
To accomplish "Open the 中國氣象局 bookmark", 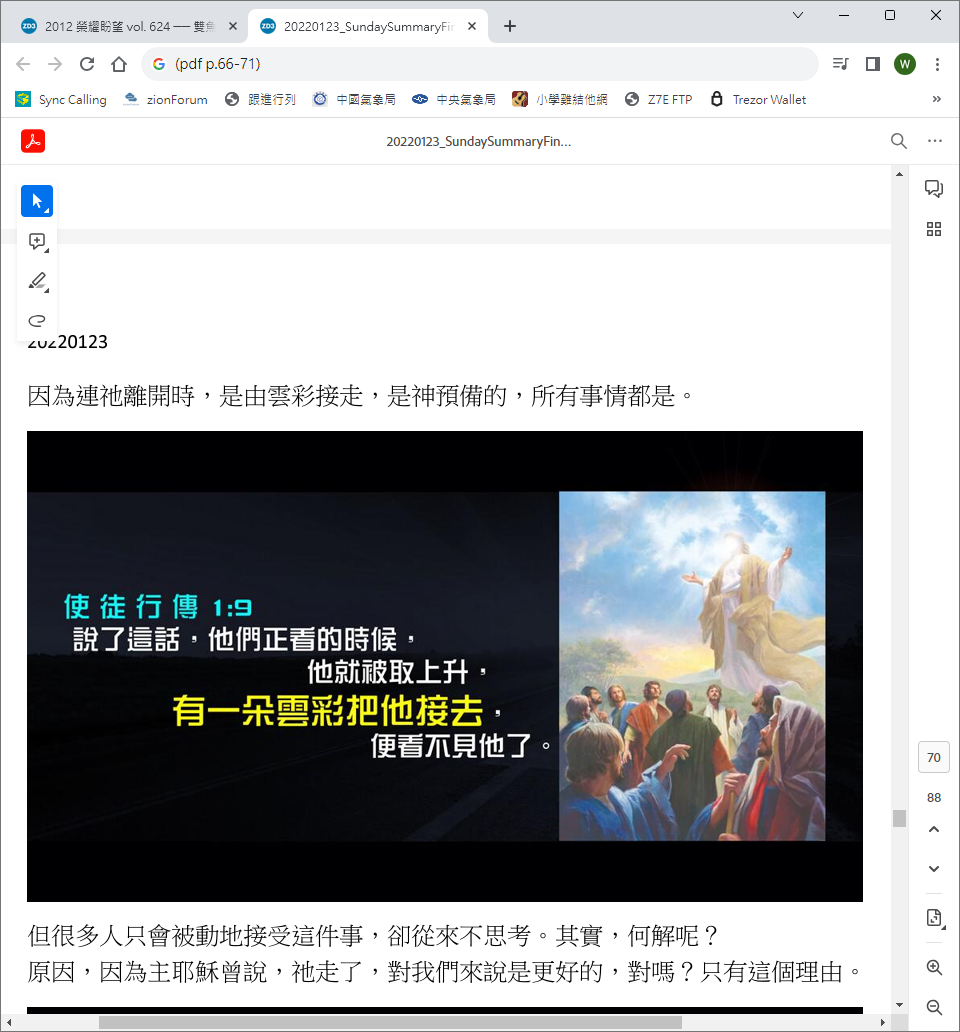I will (x=355, y=99).
